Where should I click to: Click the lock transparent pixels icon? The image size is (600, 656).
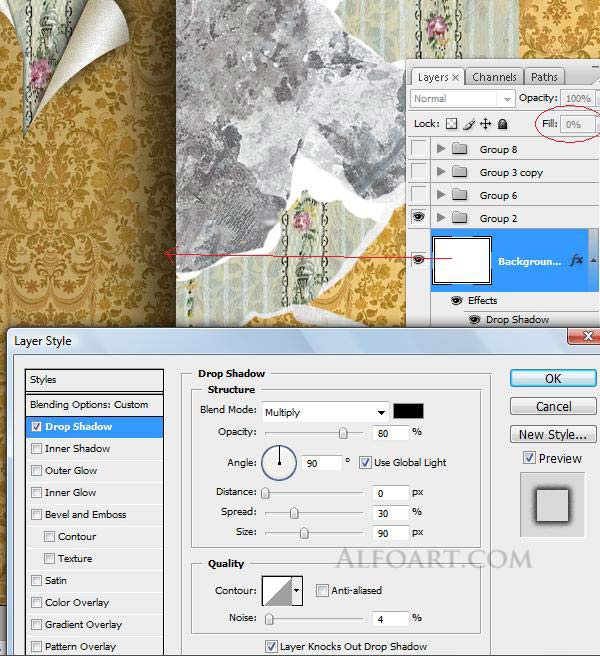coord(451,124)
